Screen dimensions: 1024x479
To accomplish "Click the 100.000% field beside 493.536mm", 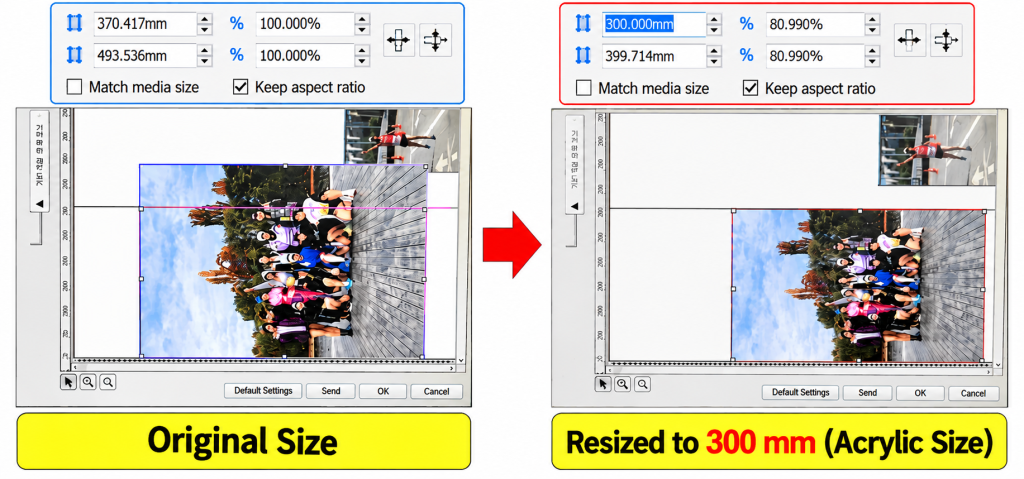I will click(x=306, y=56).
